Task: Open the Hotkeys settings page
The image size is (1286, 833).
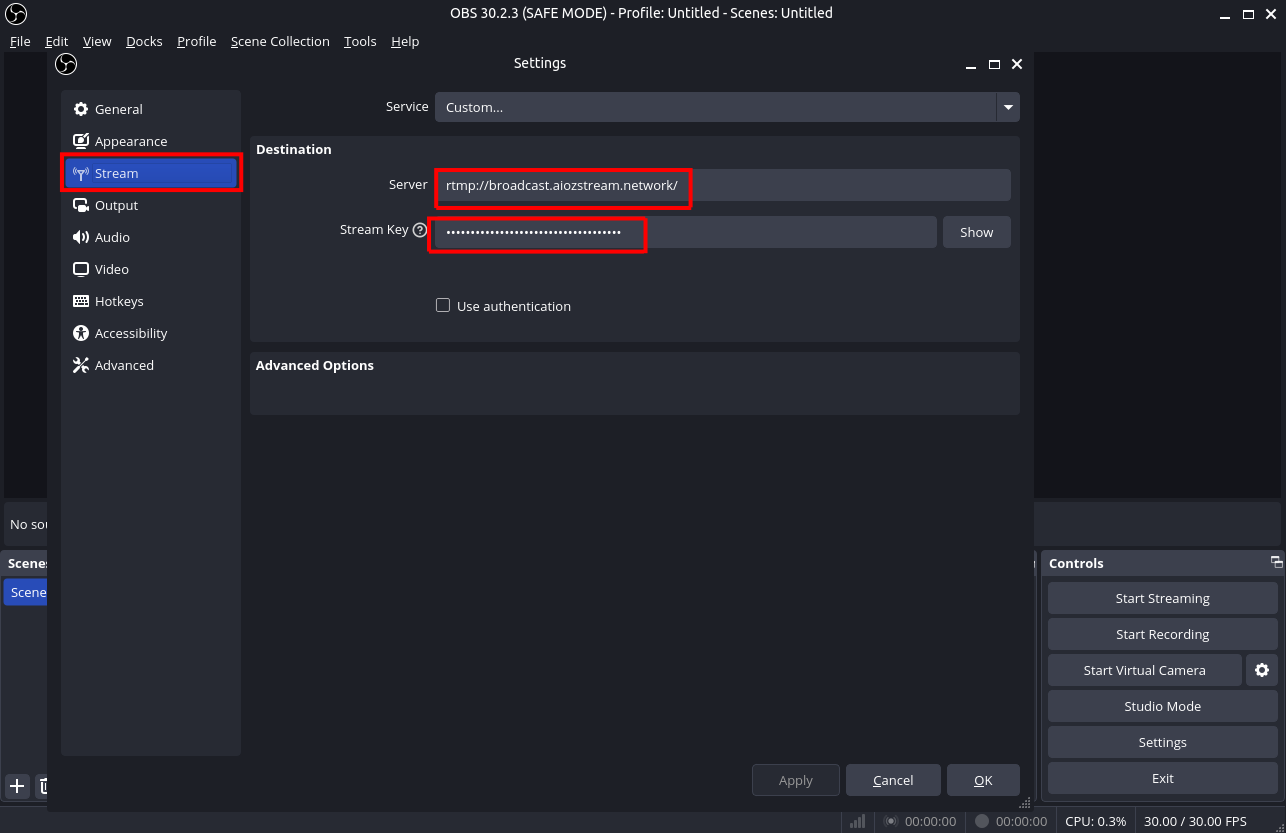Action: point(117,301)
